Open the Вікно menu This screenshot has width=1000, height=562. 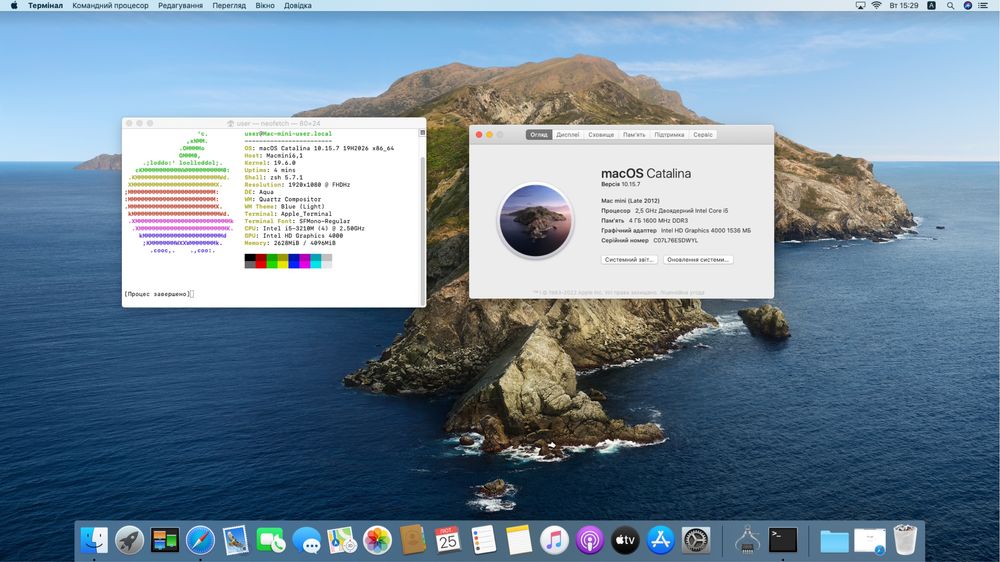(265, 6)
